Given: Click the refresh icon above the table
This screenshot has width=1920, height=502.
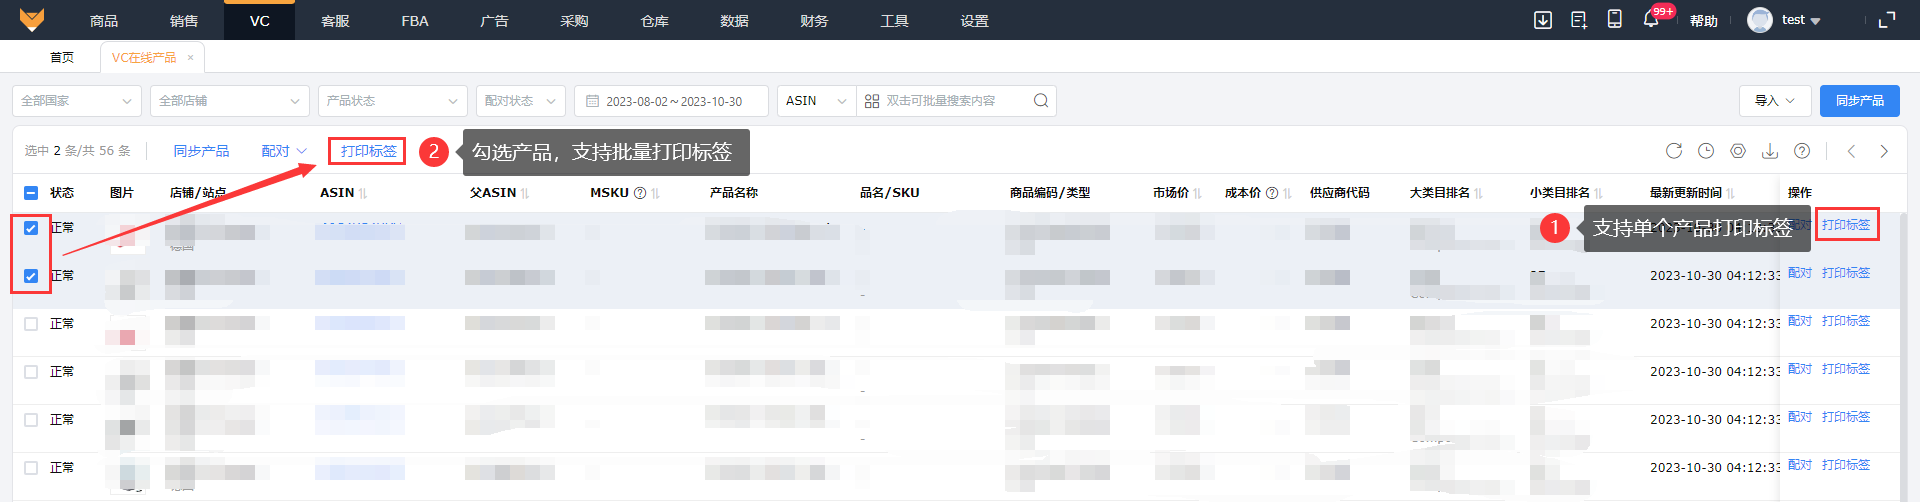Looking at the screenshot, I should [1674, 151].
